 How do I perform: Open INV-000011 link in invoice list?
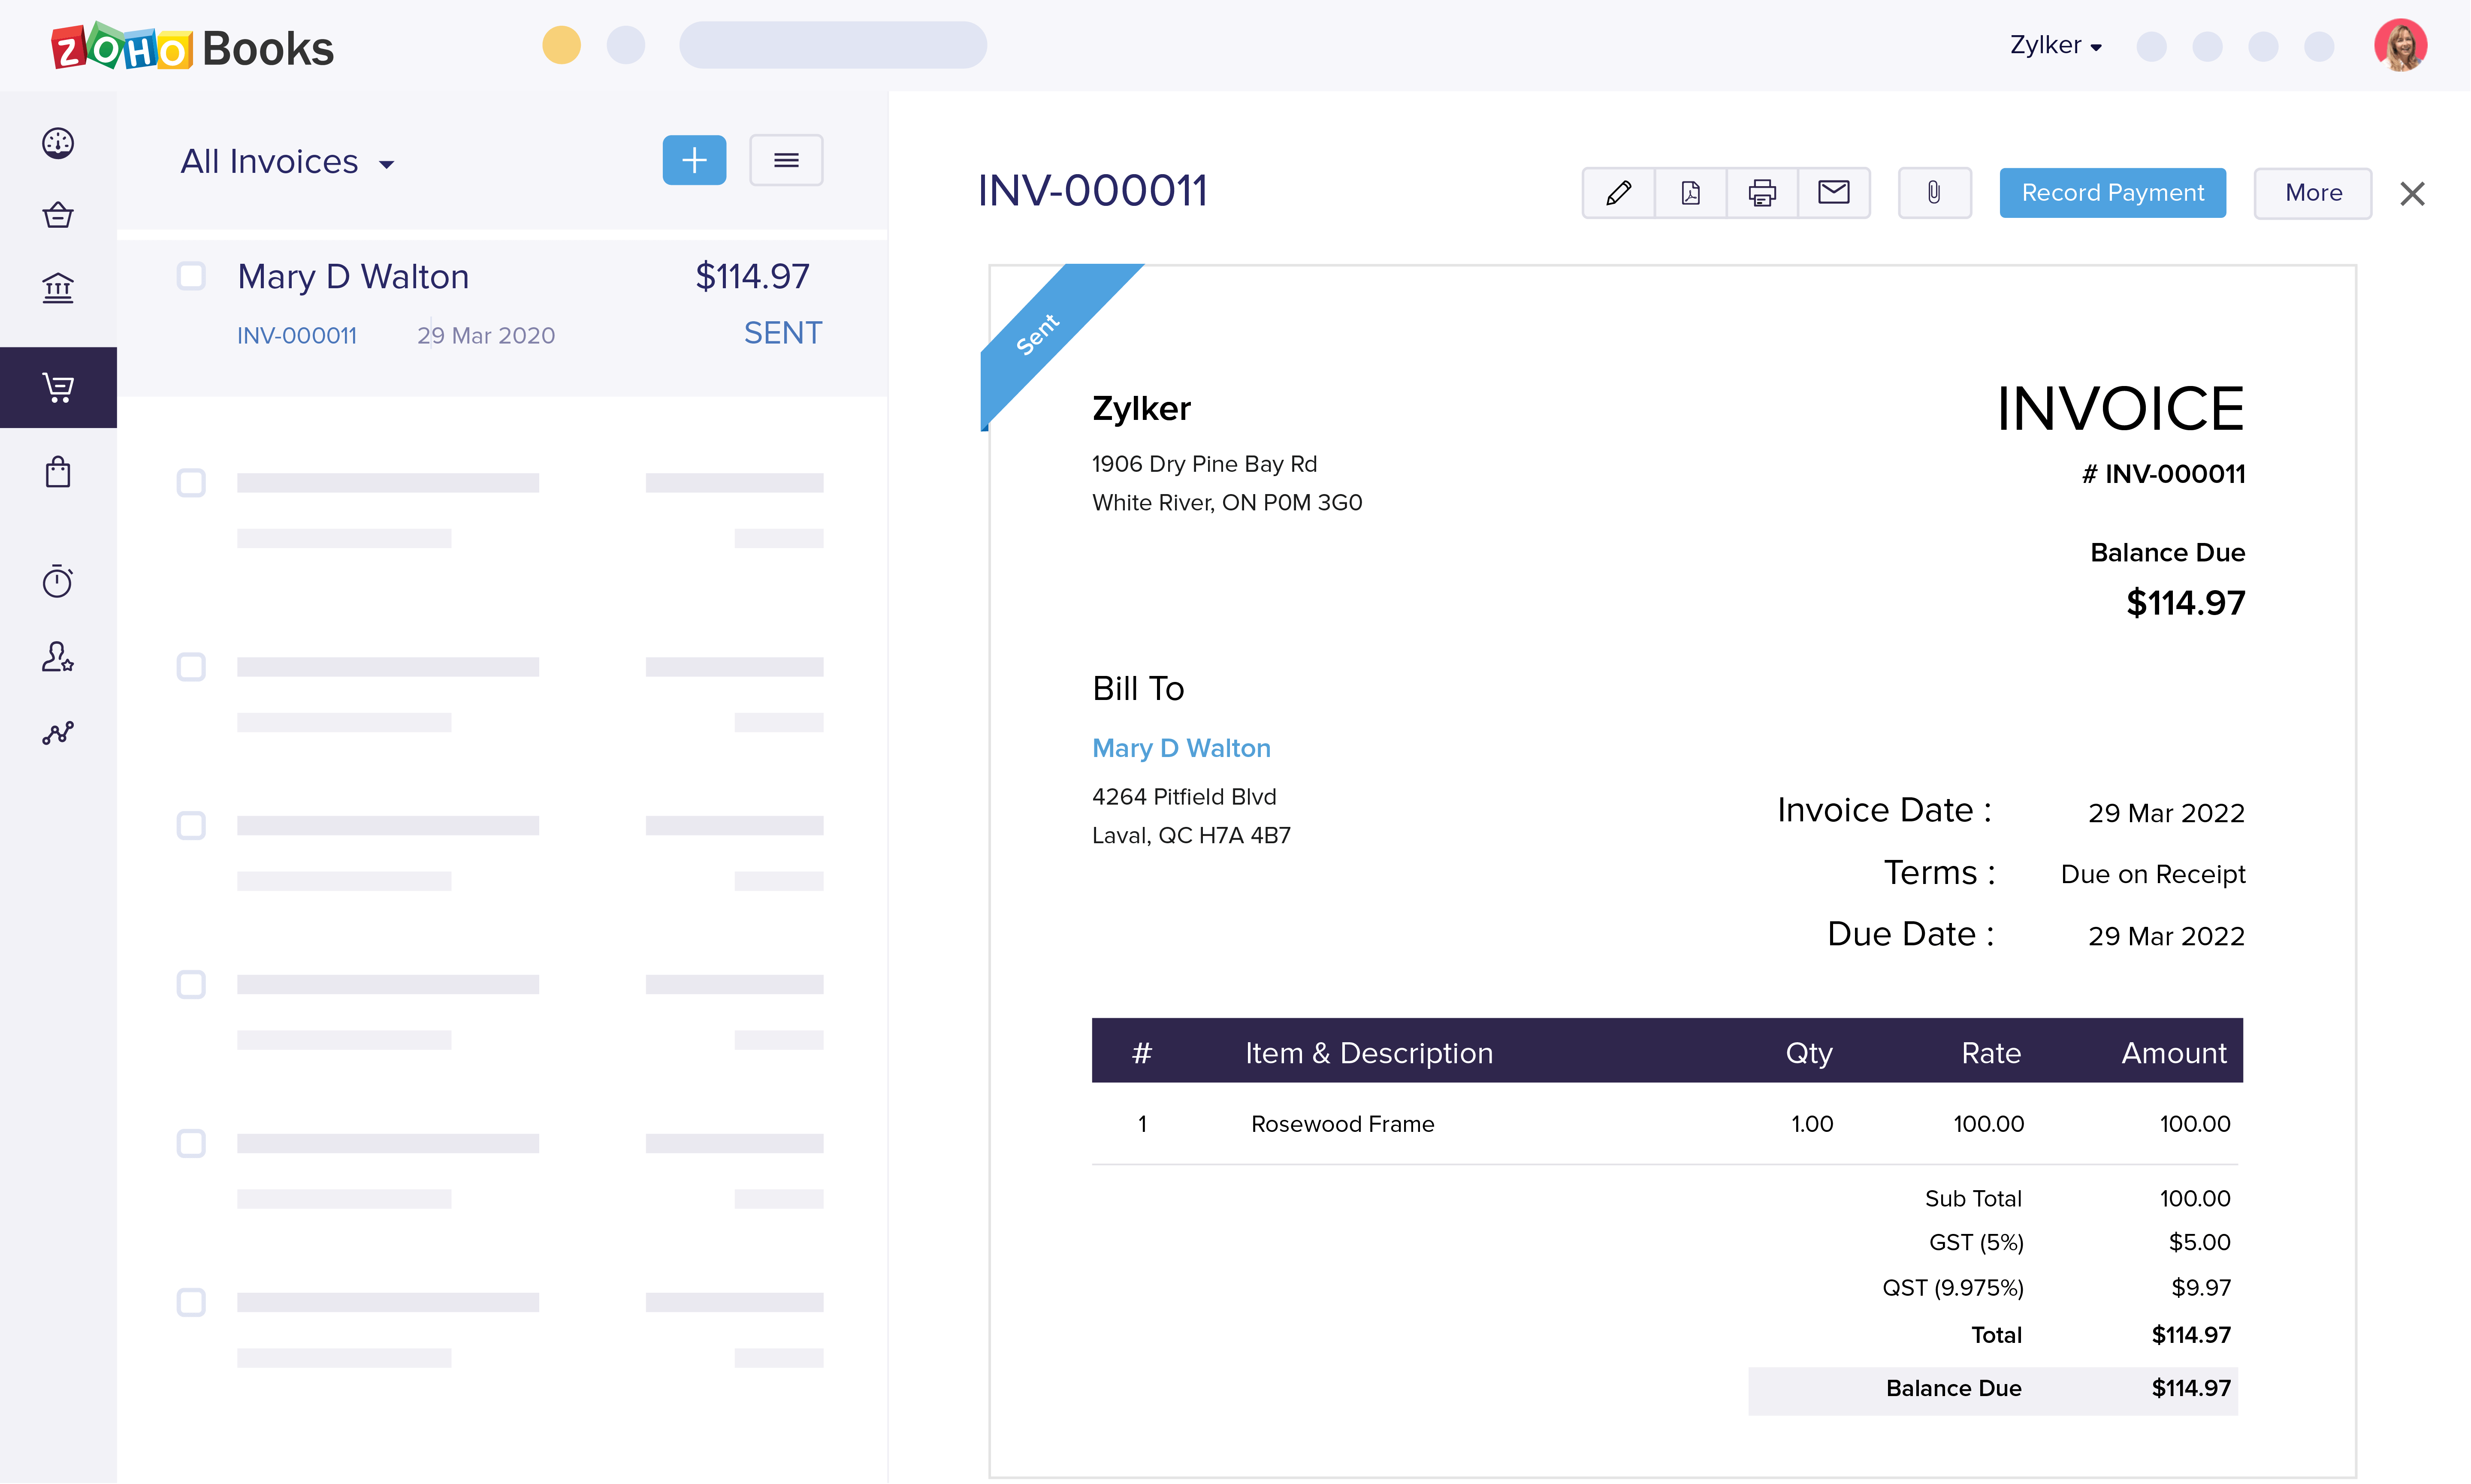297,336
